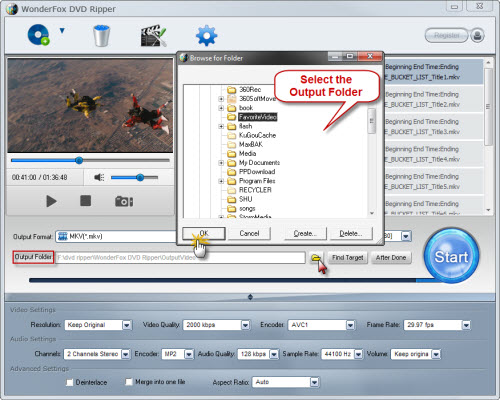Open the Sample Rate 44100 Hz dropdown

(358, 354)
